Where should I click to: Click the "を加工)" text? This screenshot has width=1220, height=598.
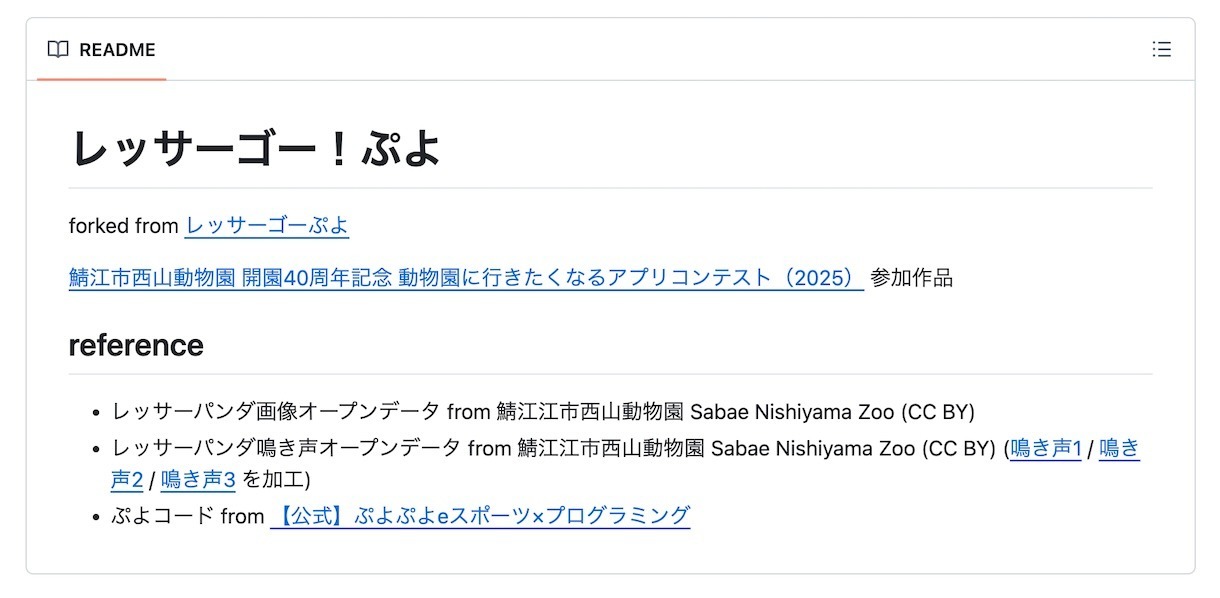pyautogui.click(x=277, y=480)
